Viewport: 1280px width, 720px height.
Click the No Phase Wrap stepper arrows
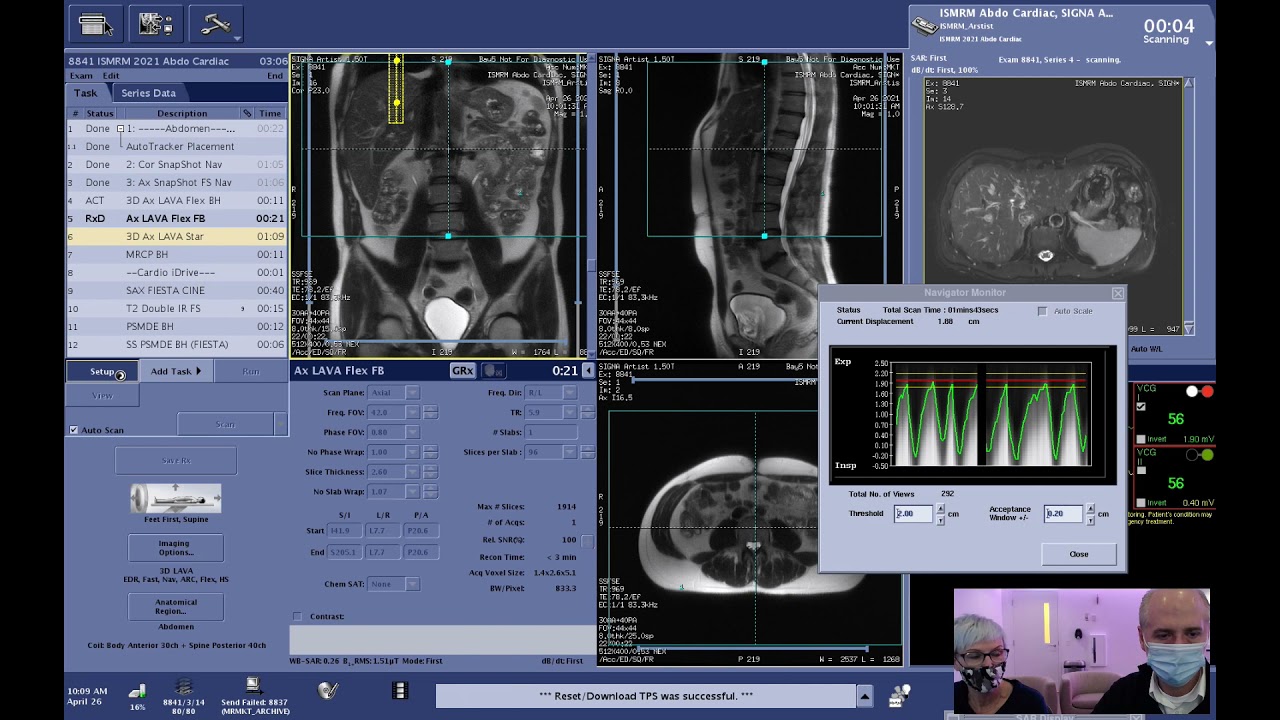point(429,452)
